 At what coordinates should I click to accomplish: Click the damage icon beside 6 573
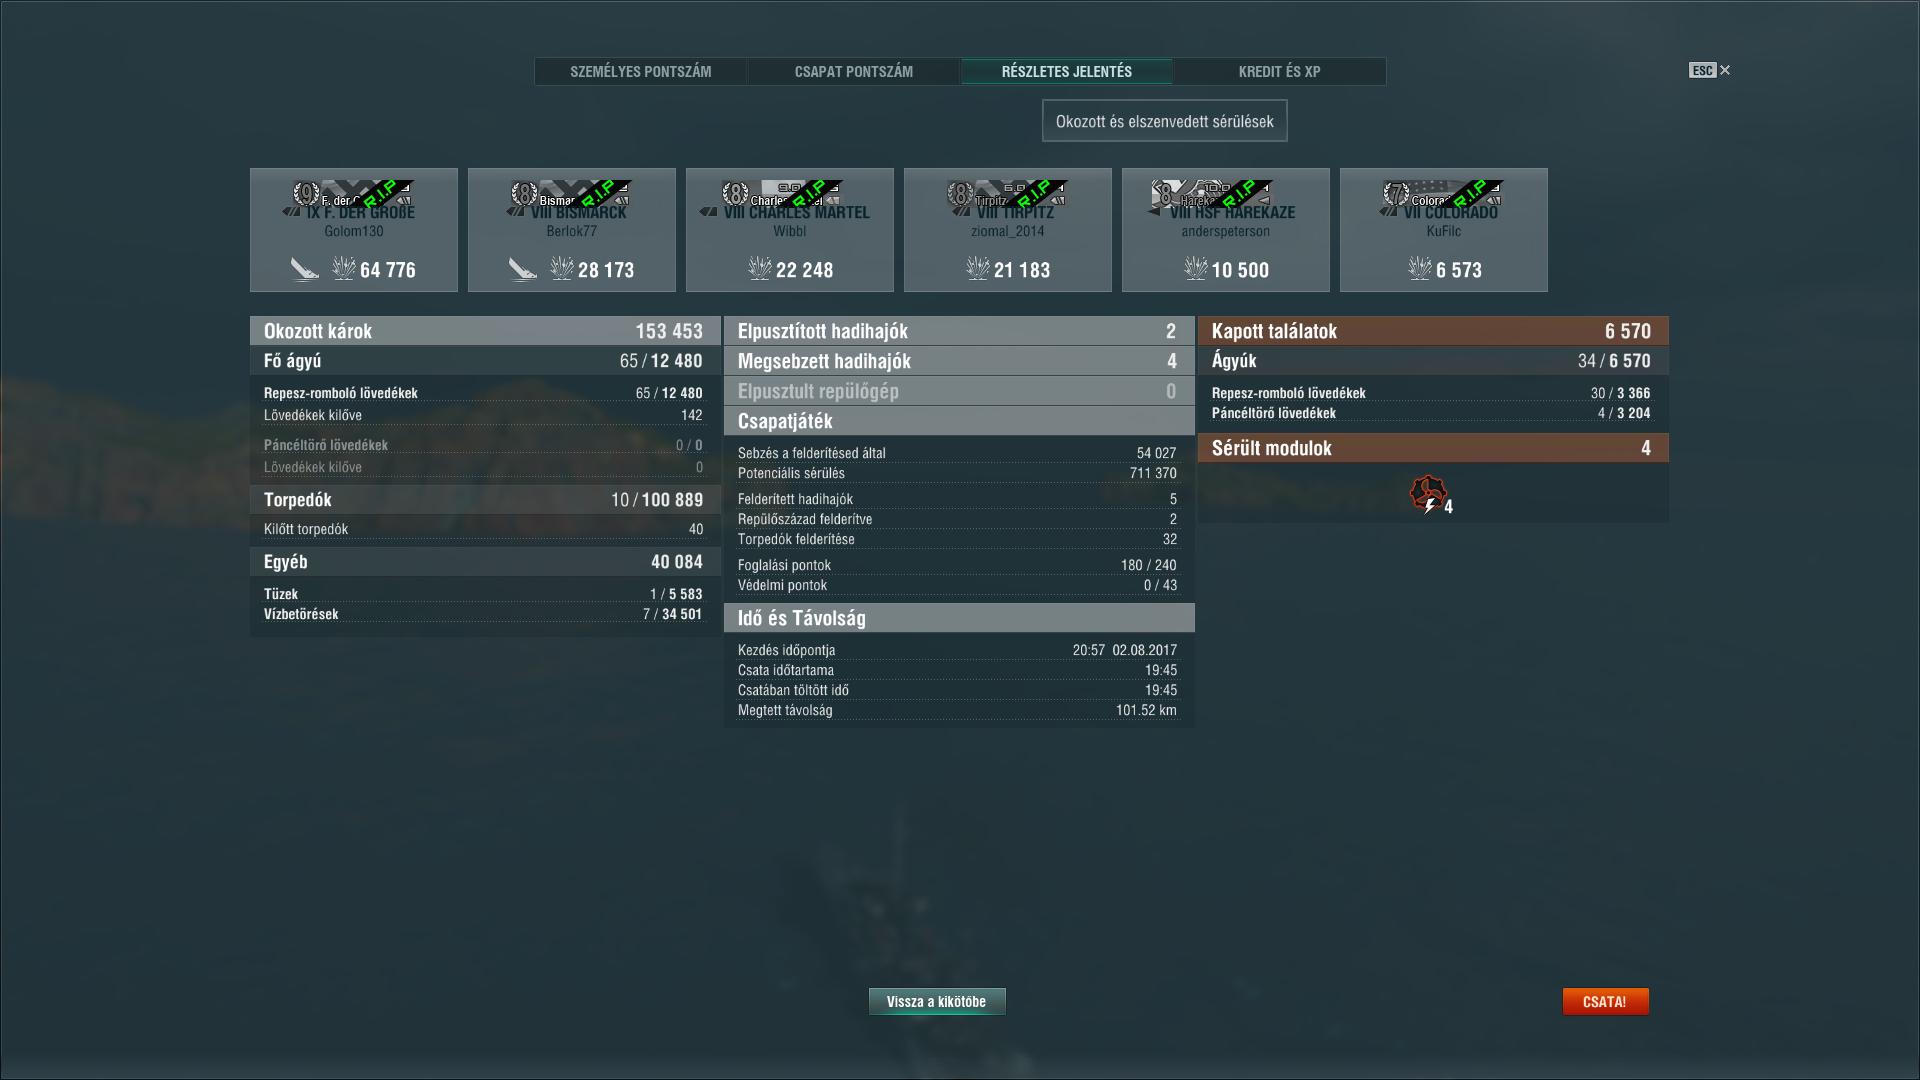coord(1419,268)
